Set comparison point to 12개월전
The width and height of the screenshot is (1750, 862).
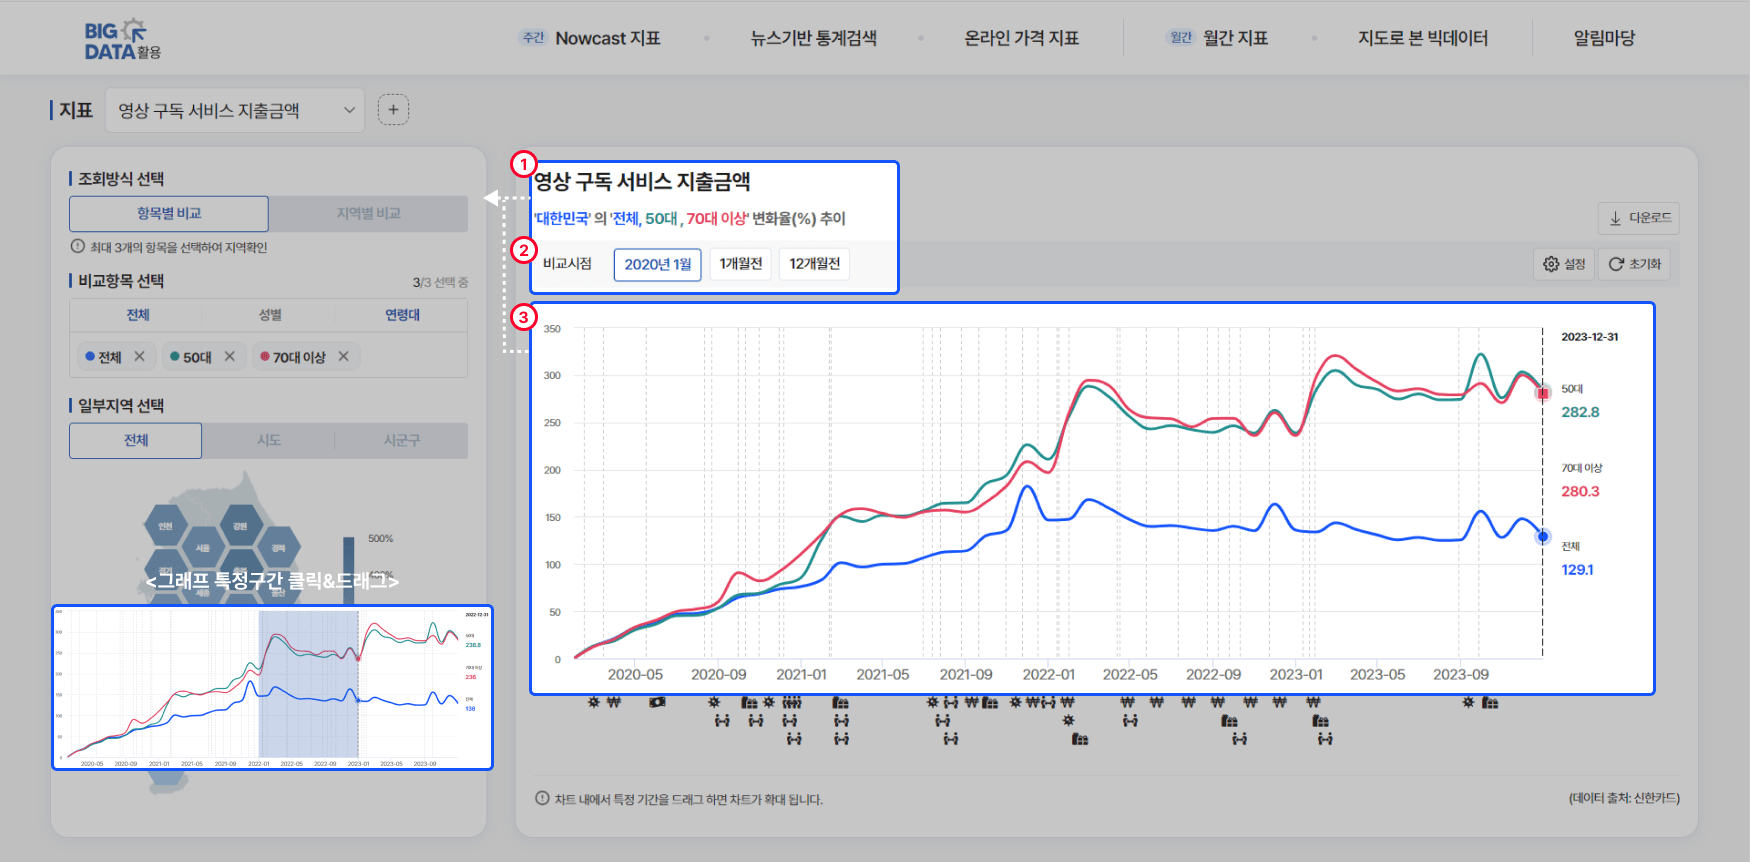(x=814, y=264)
